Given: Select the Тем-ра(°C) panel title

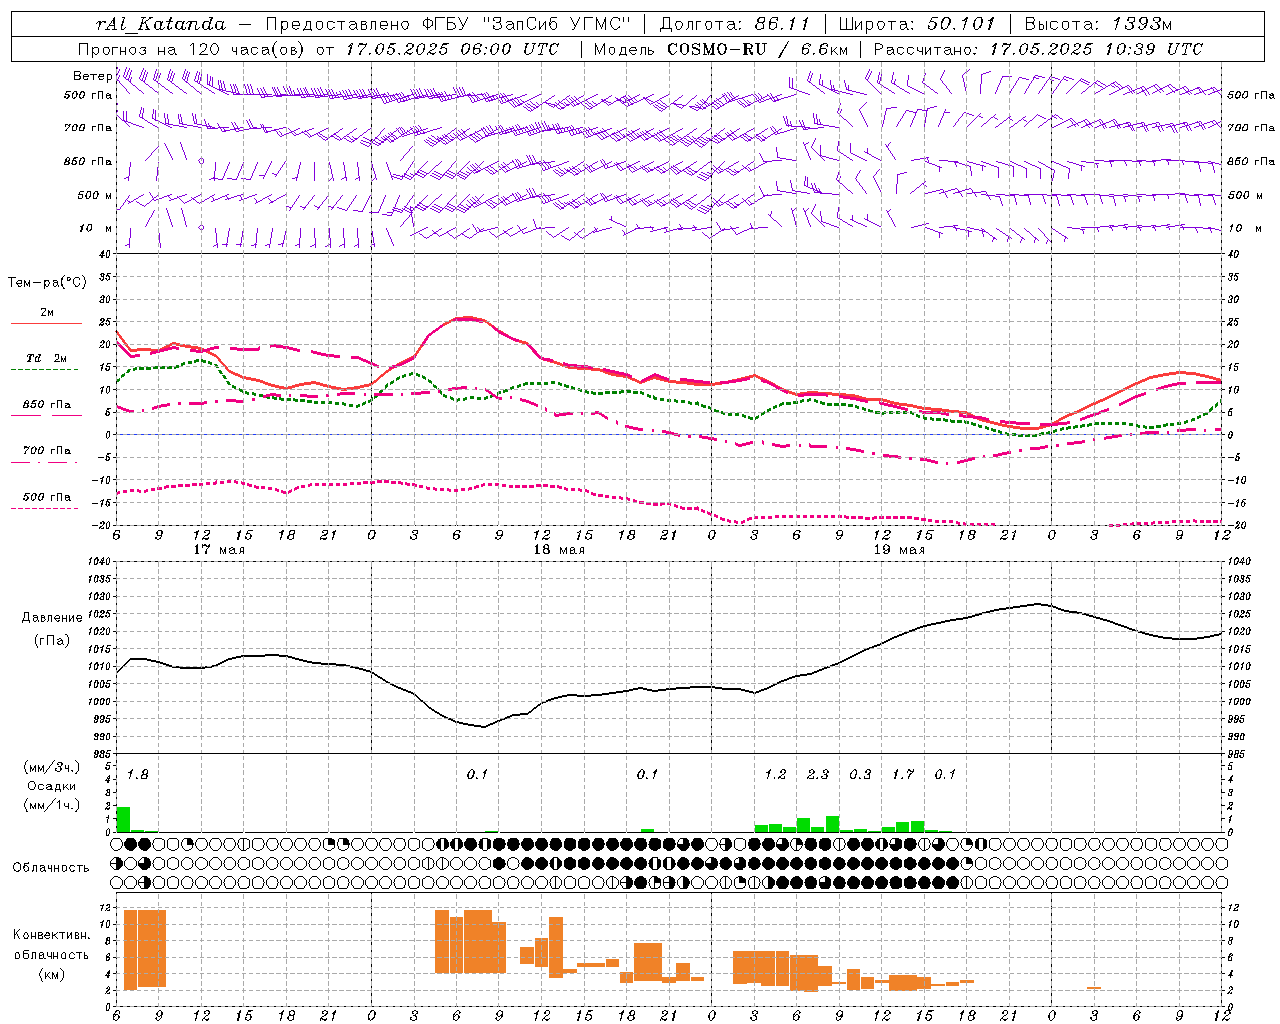Looking at the screenshot, I should 47,283.
